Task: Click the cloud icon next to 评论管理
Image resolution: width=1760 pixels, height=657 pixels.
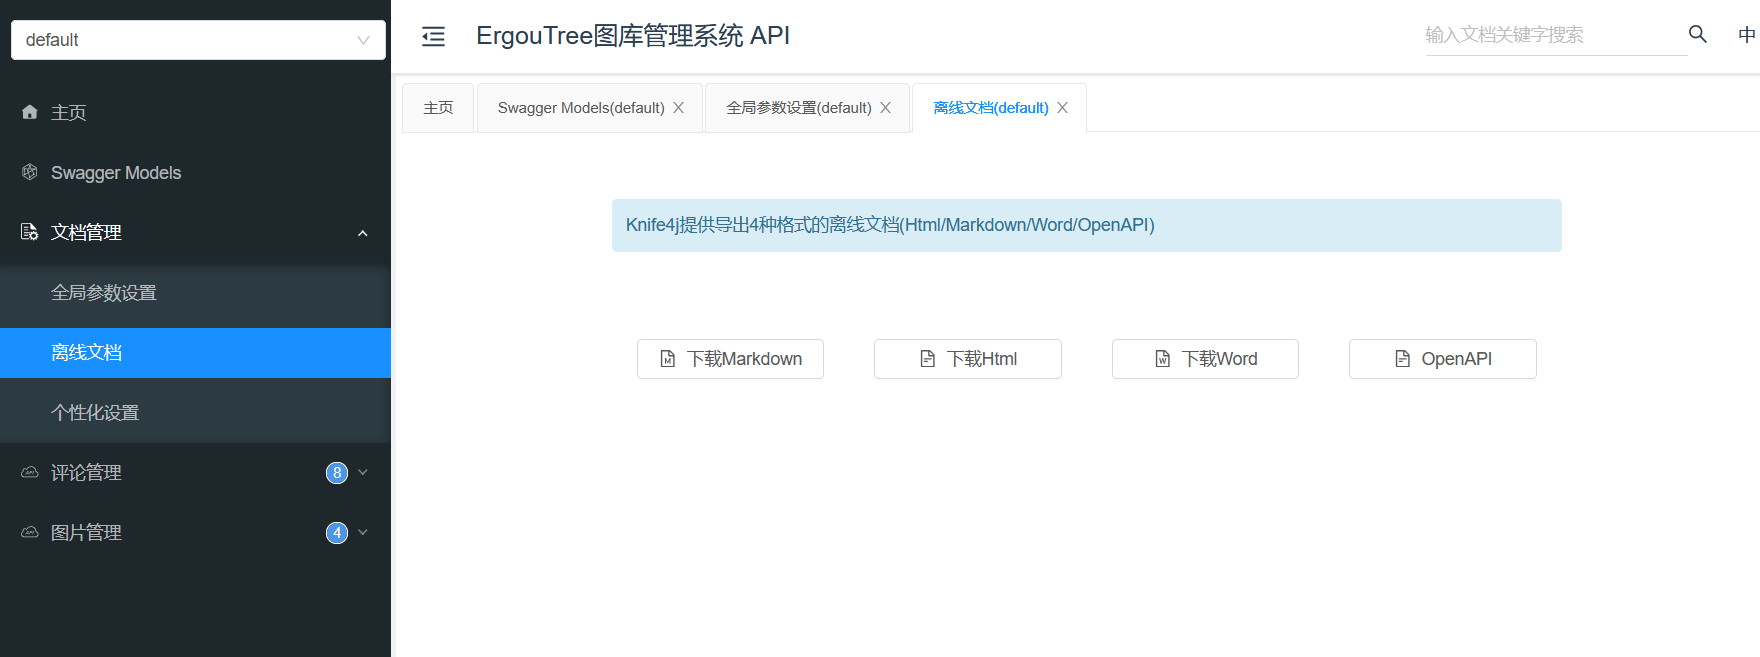Action: (x=30, y=472)
